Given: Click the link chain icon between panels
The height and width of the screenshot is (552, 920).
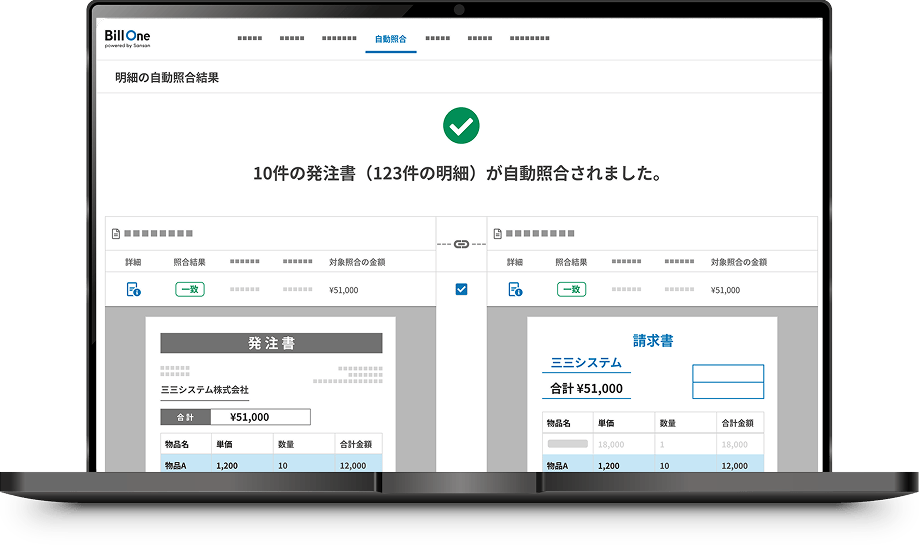Looking at the screenshot, I should 462,244.
